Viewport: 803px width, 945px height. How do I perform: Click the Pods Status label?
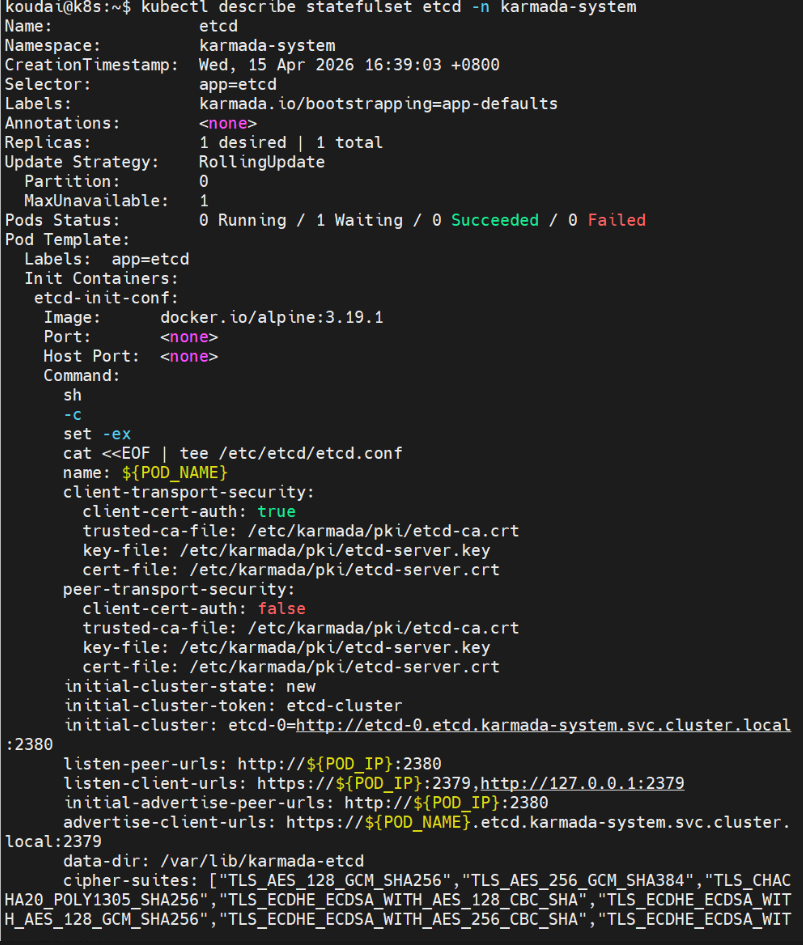[63, 220]
